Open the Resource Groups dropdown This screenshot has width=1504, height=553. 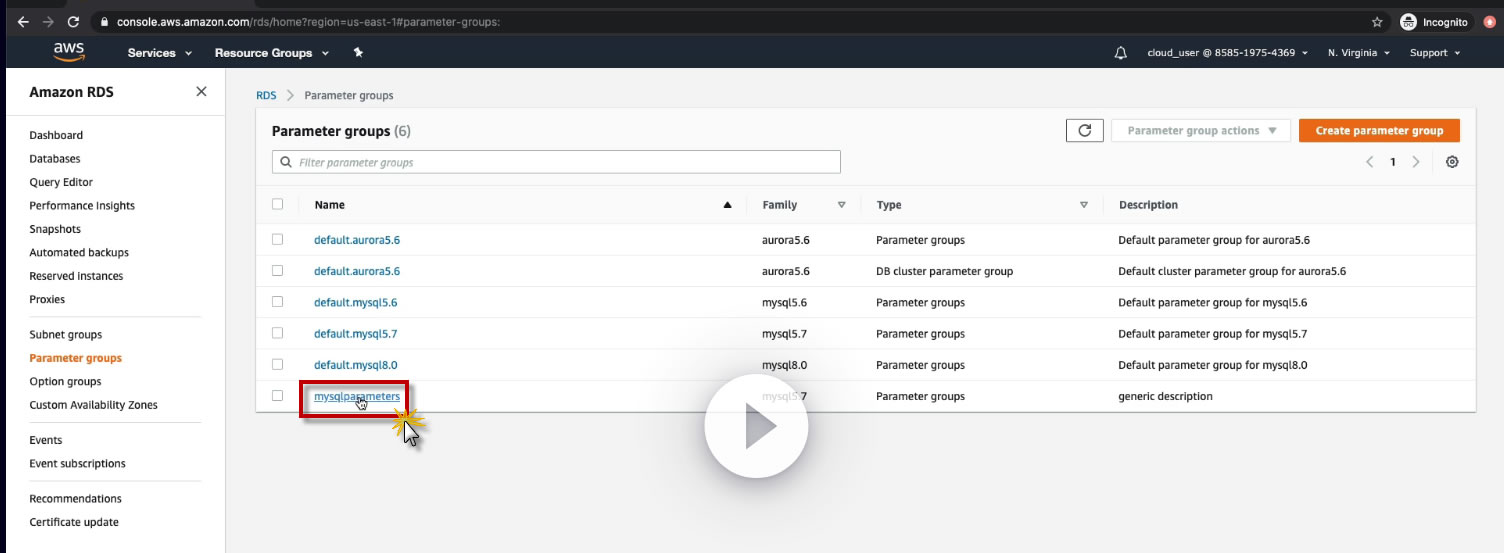click(x=270, y=53)
